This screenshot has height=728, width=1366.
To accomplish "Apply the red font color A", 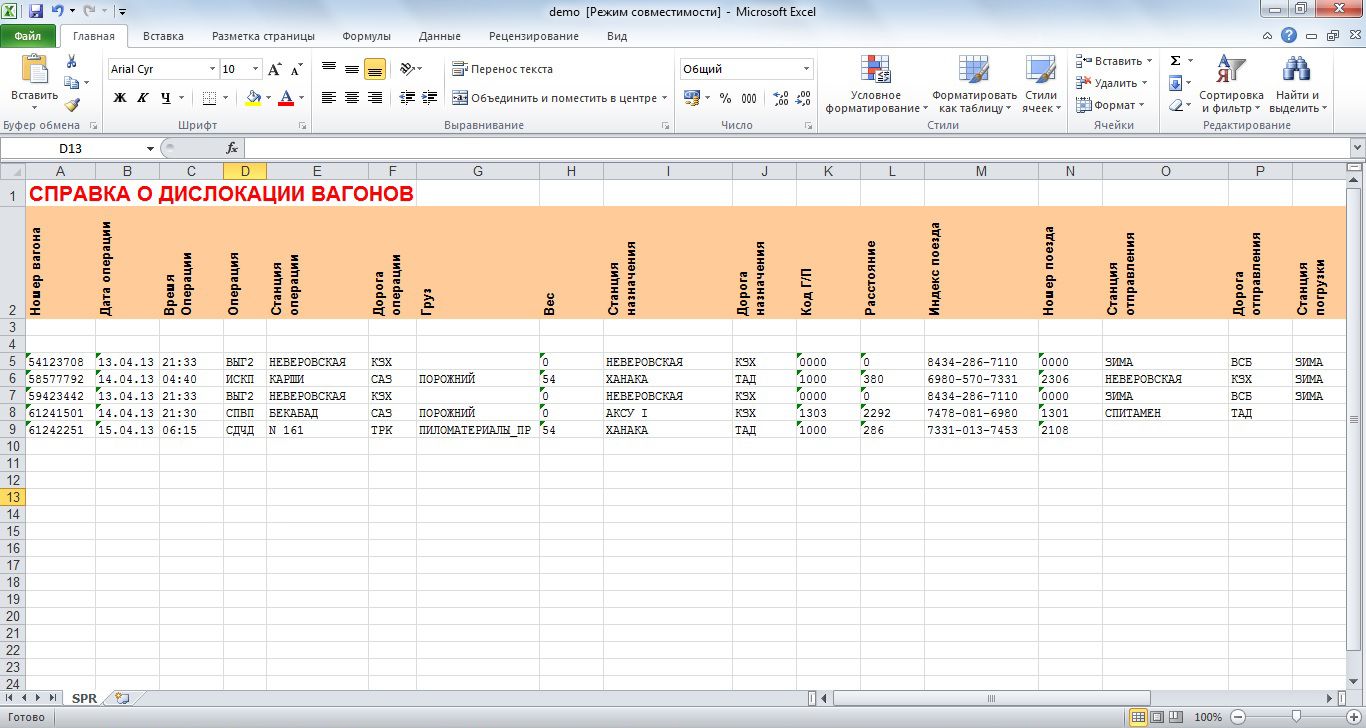I will point(287,98).
